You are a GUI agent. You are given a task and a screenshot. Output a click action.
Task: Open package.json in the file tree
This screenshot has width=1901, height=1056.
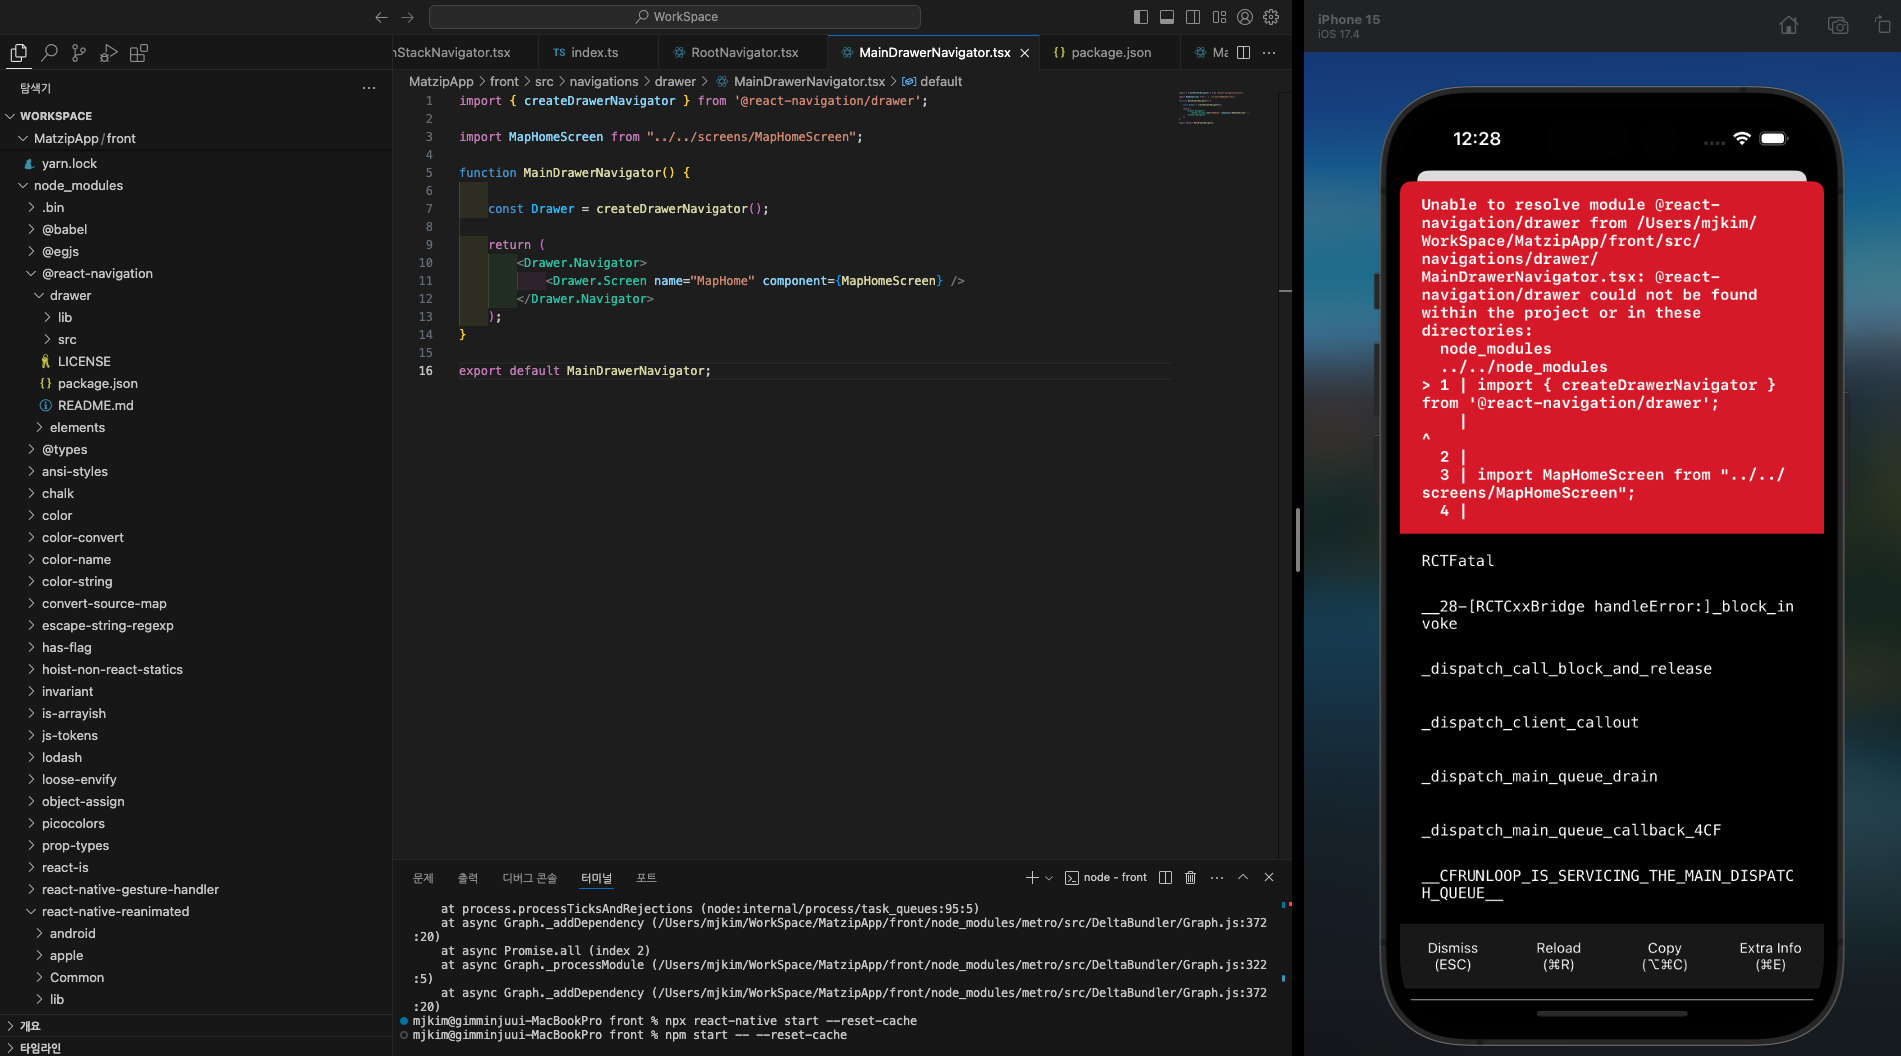tap(196, 384)
